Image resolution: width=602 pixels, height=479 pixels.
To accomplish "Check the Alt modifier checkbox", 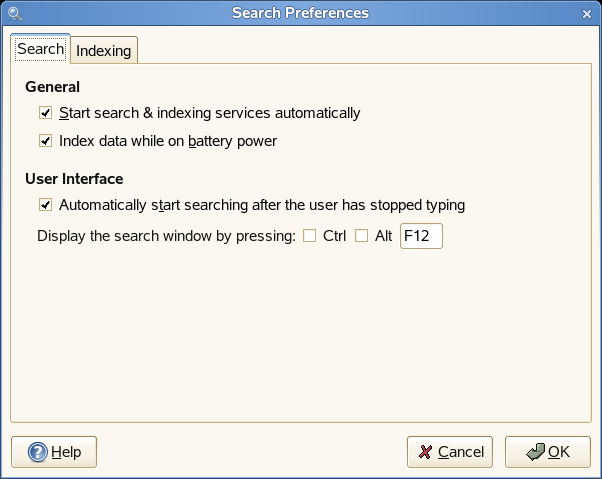I will tap(362, 237).
